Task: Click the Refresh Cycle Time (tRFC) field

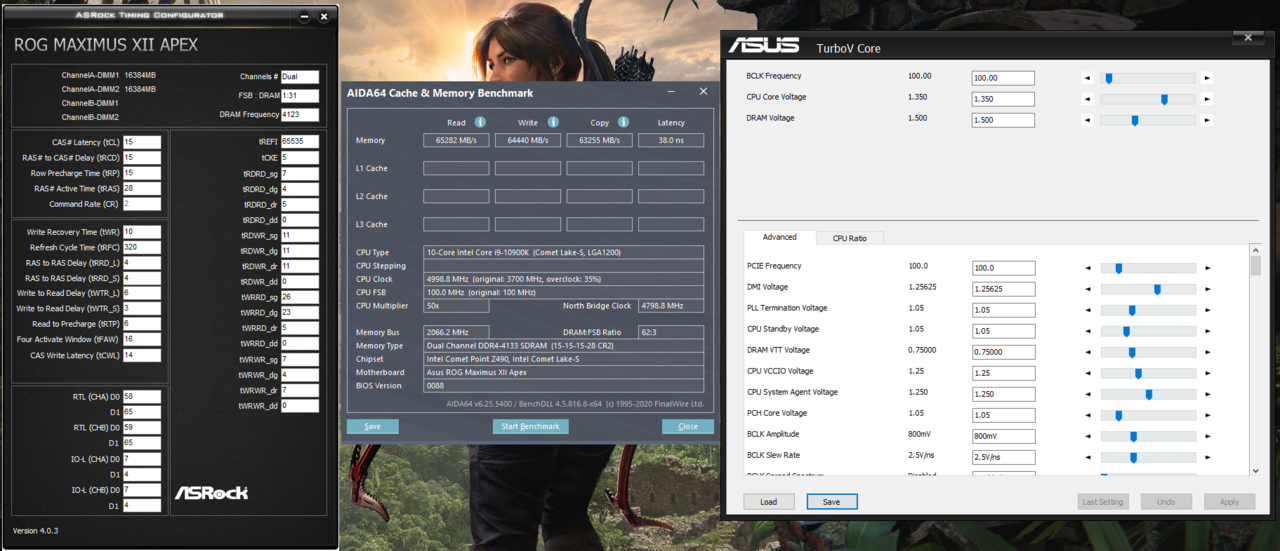Action: coord(141,247)
